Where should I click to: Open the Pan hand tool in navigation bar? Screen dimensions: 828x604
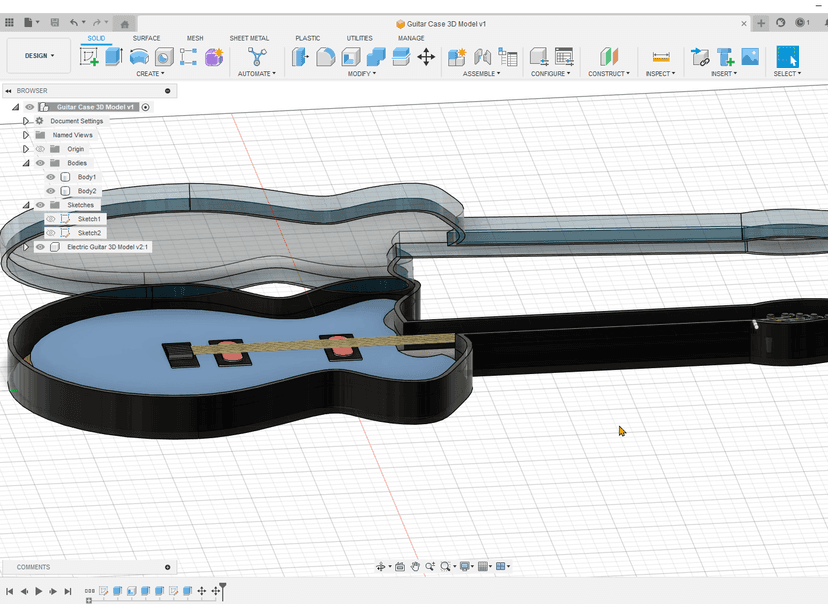tap(414, 567)
